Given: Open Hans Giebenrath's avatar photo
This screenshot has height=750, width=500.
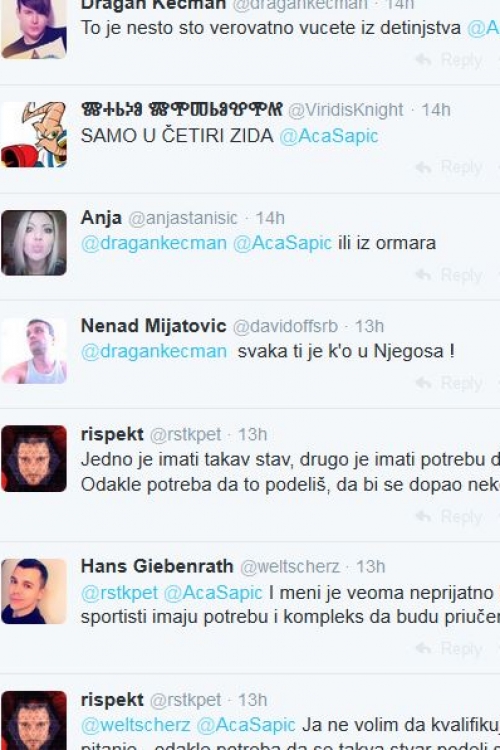Looking at the screenshot, I should click(x=34, y=592).
